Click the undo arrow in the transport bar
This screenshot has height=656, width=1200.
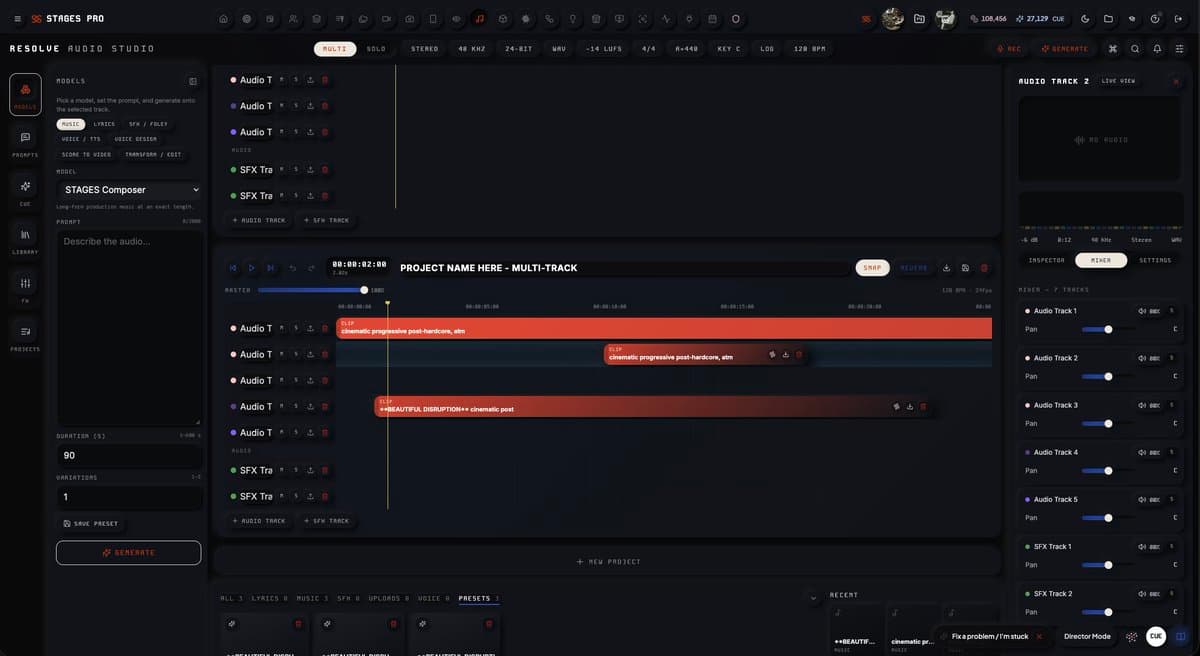[292, 268]
